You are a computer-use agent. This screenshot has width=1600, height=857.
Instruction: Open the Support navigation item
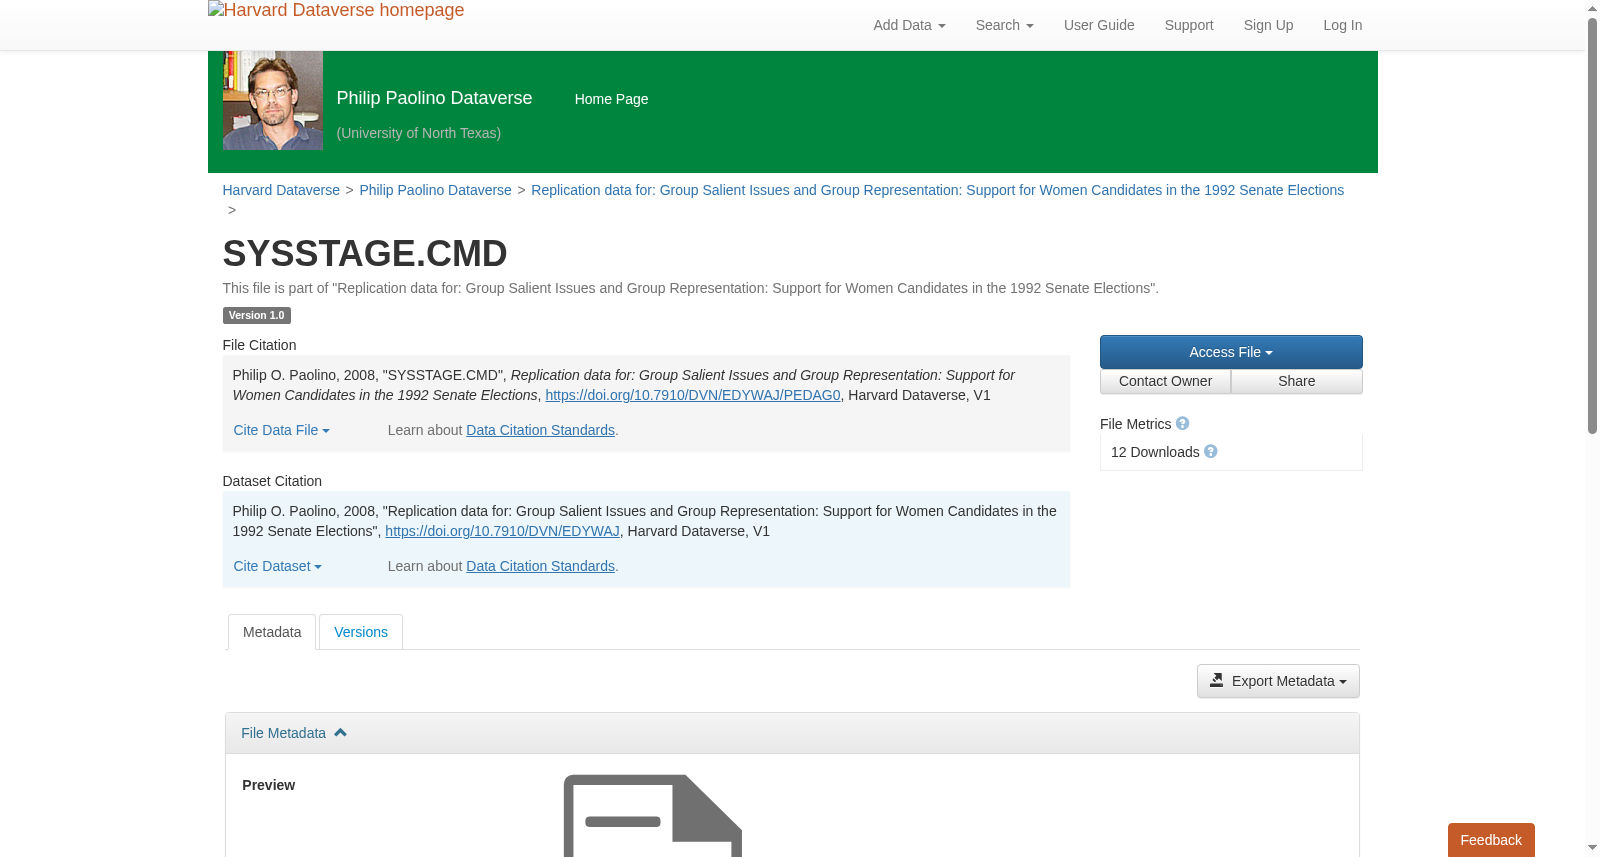[1189, 25]
